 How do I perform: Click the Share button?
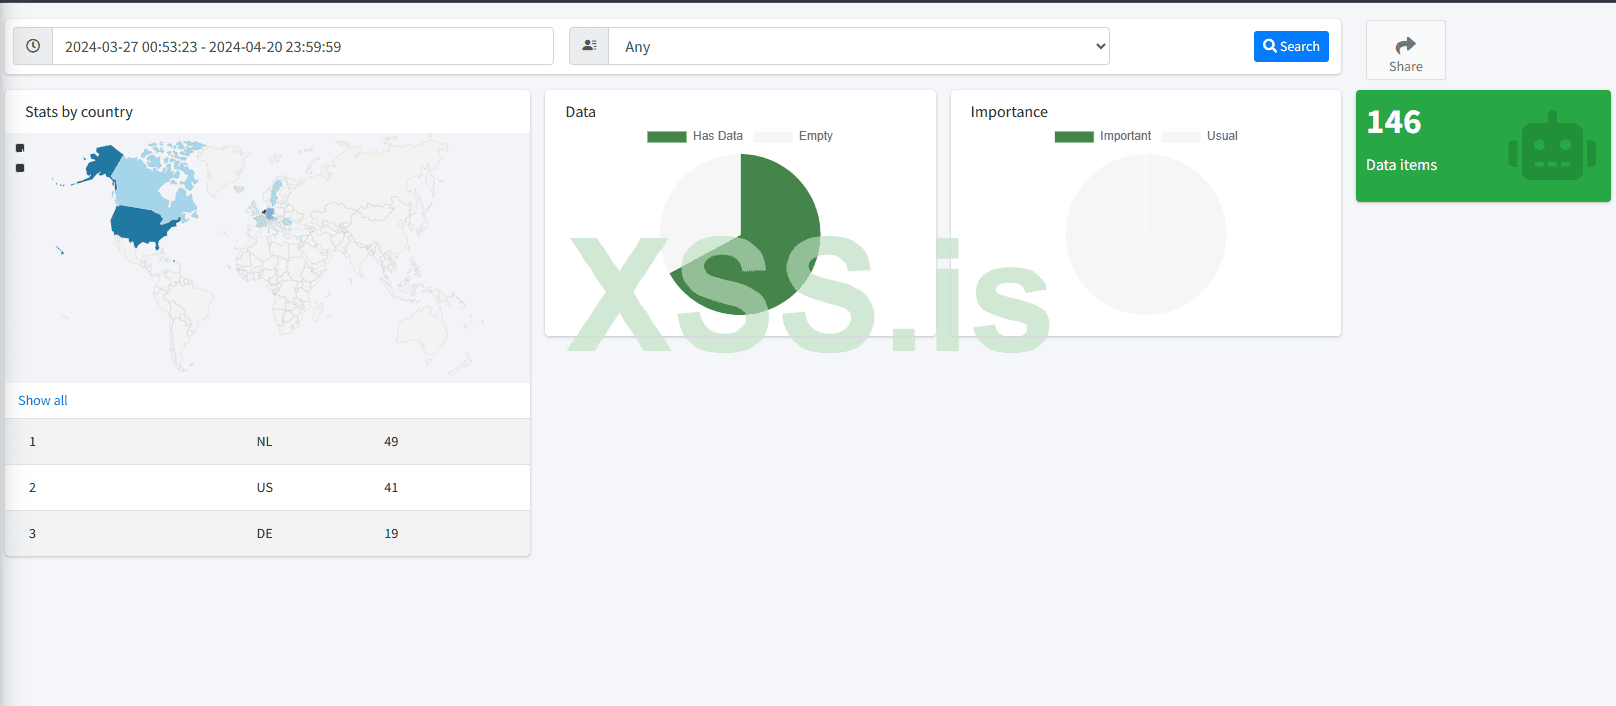point(1405,50)
